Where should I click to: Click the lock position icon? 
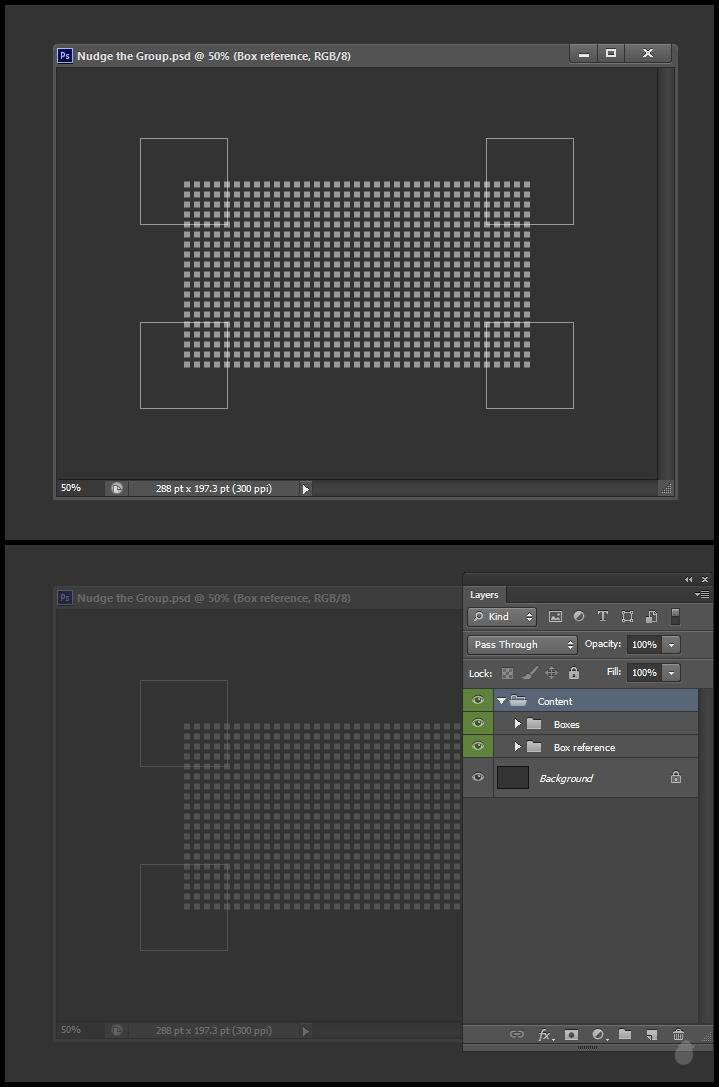click(x=551, y=673)
